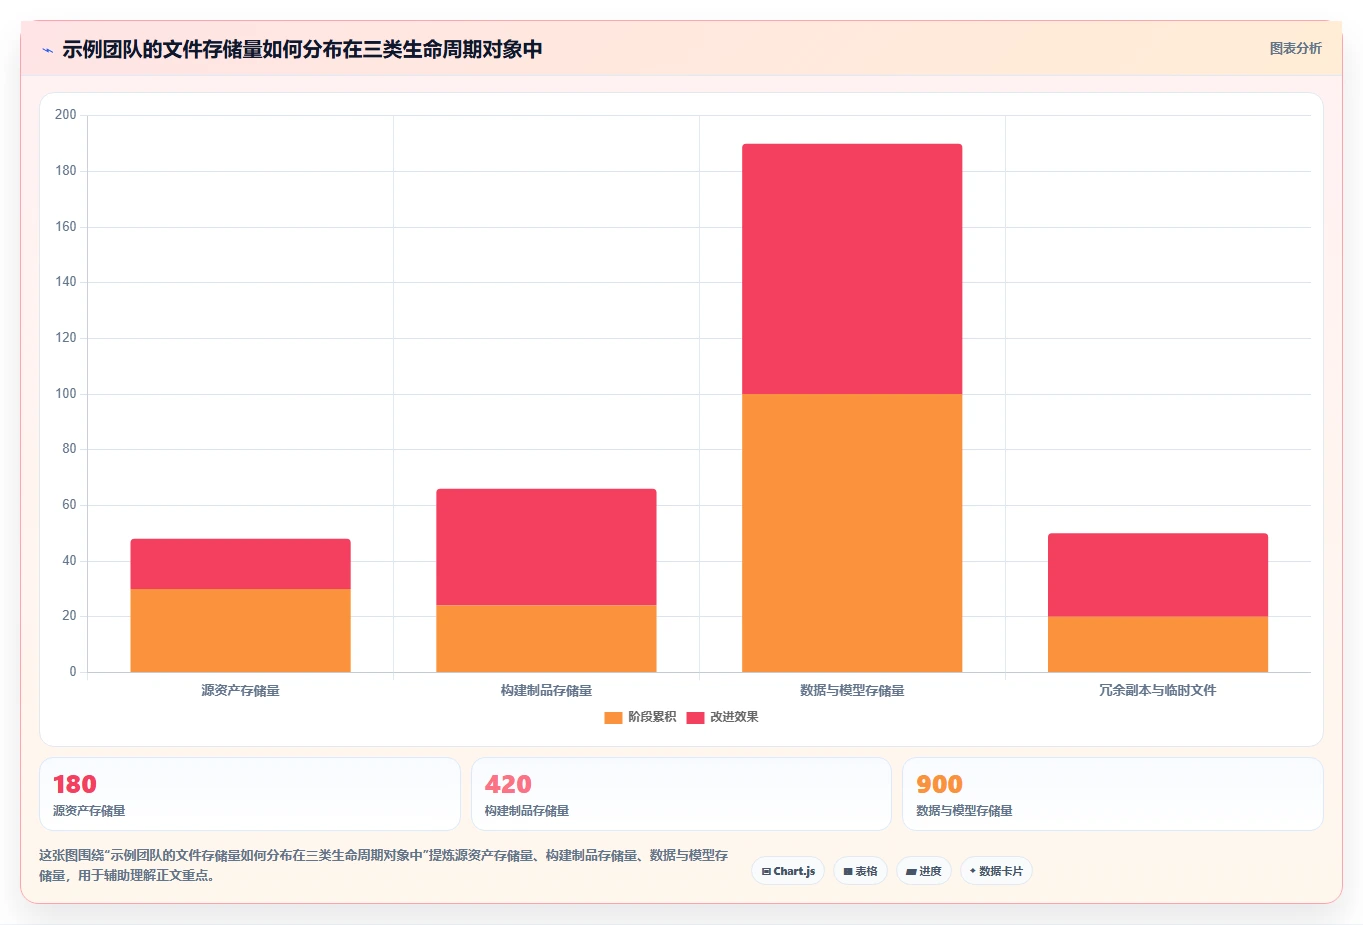The width and height of the screenshot is (1363, 925).
Task: Click the red 源资产存储量 bar segment
Action: (240, 564)
